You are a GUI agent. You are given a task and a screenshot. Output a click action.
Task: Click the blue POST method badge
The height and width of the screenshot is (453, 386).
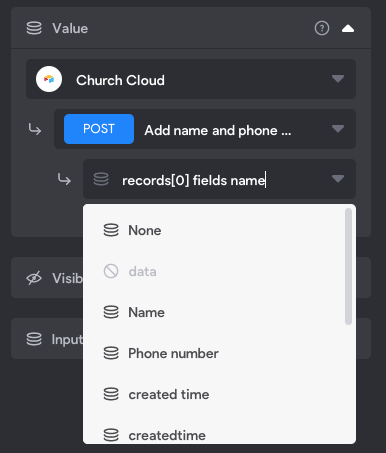[x=99, y=129]
